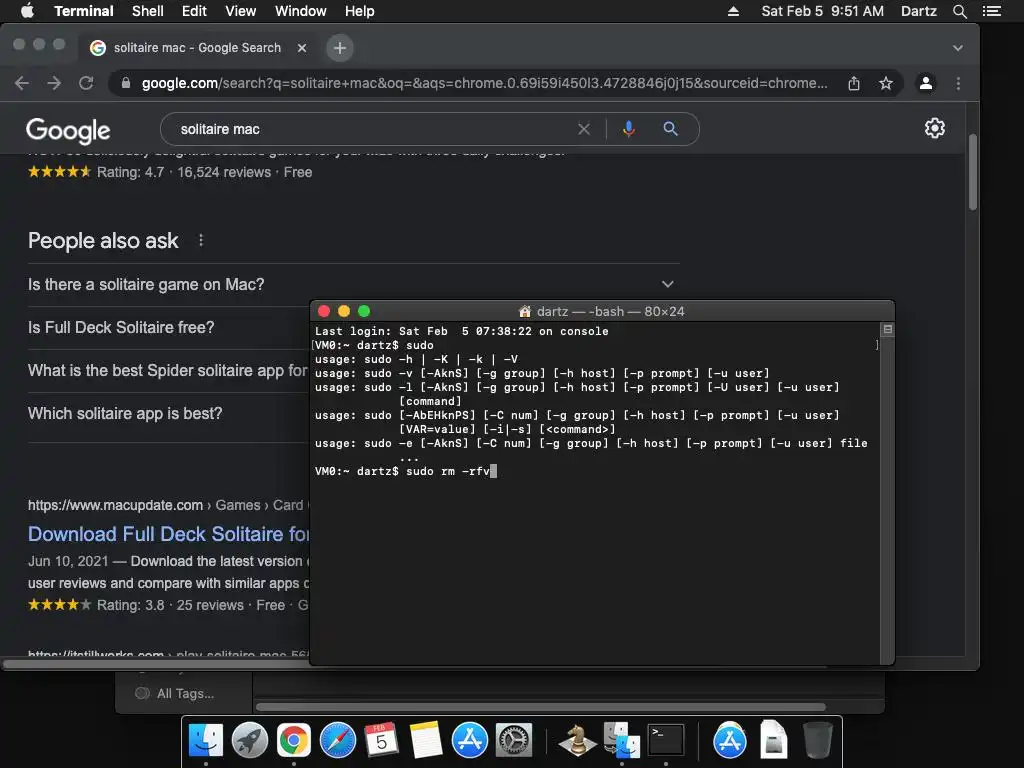1024x768 pixels.
Task: Submit search with the magnifier icon
Action: coord(670,129)
